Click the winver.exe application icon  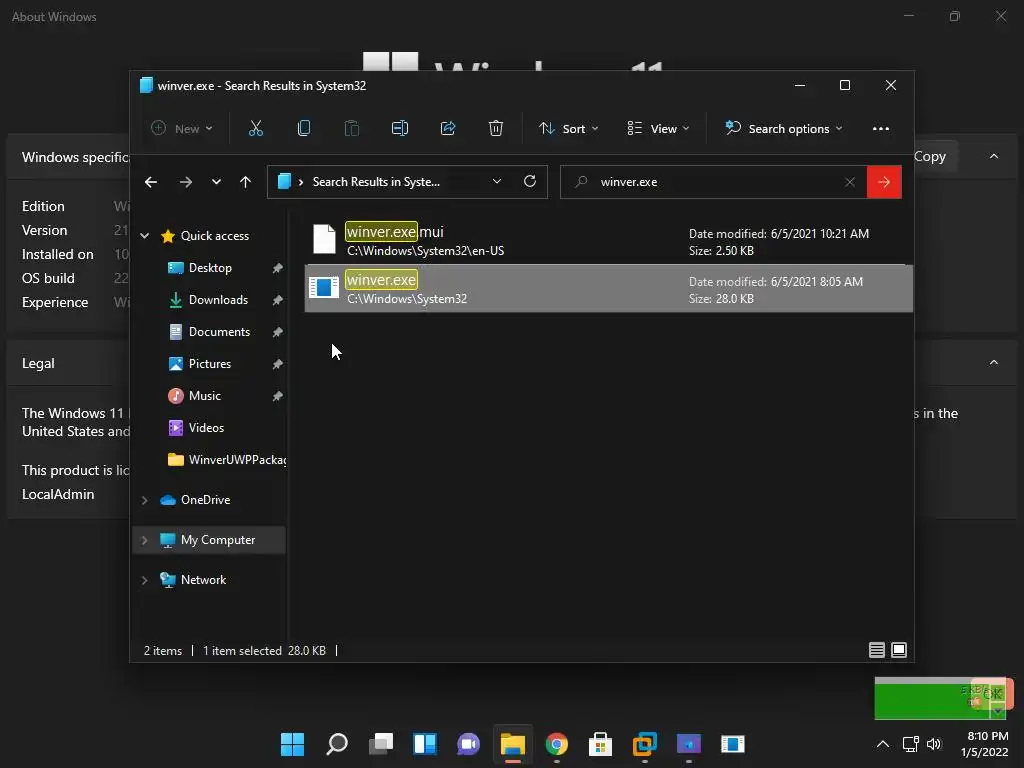(324, 287)
